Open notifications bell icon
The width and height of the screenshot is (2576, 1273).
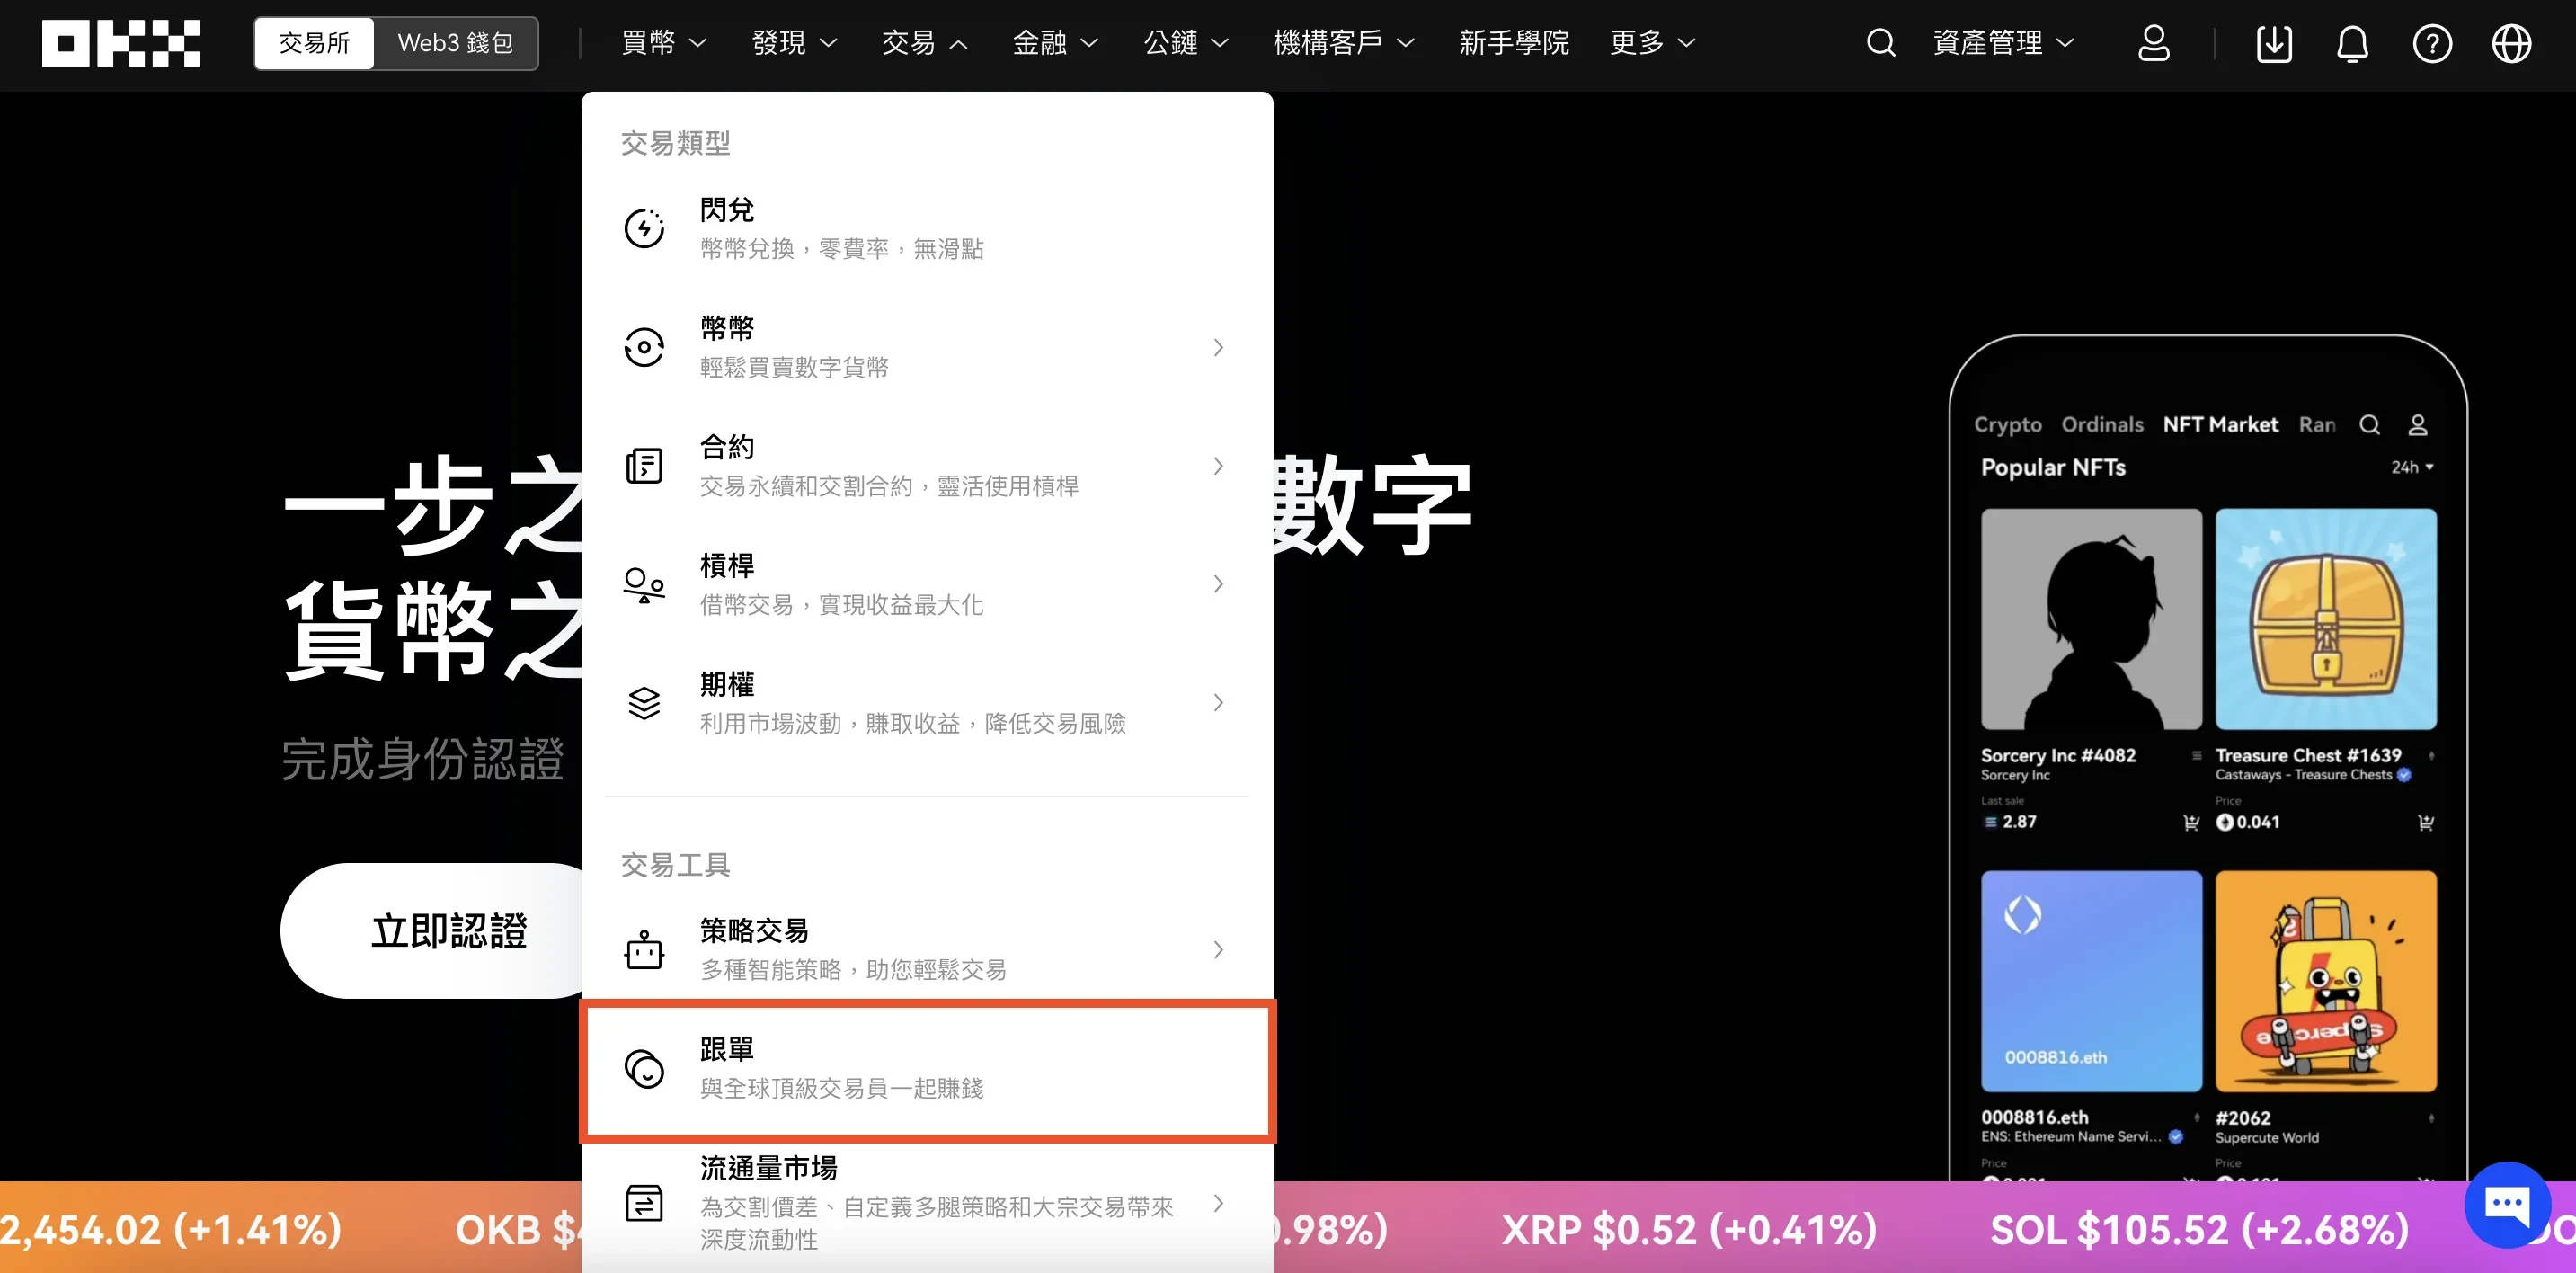point(2352,43)
